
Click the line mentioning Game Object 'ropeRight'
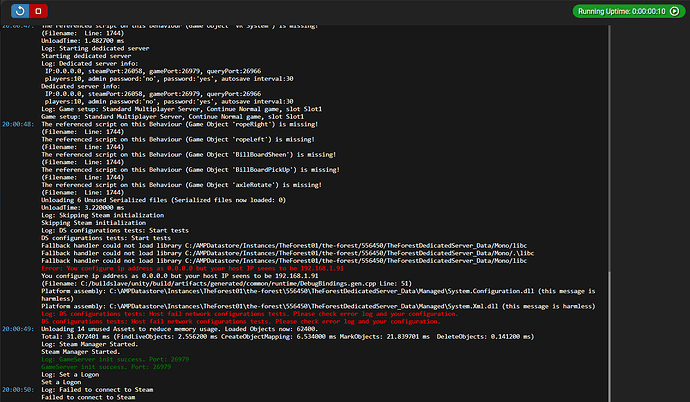180,124
